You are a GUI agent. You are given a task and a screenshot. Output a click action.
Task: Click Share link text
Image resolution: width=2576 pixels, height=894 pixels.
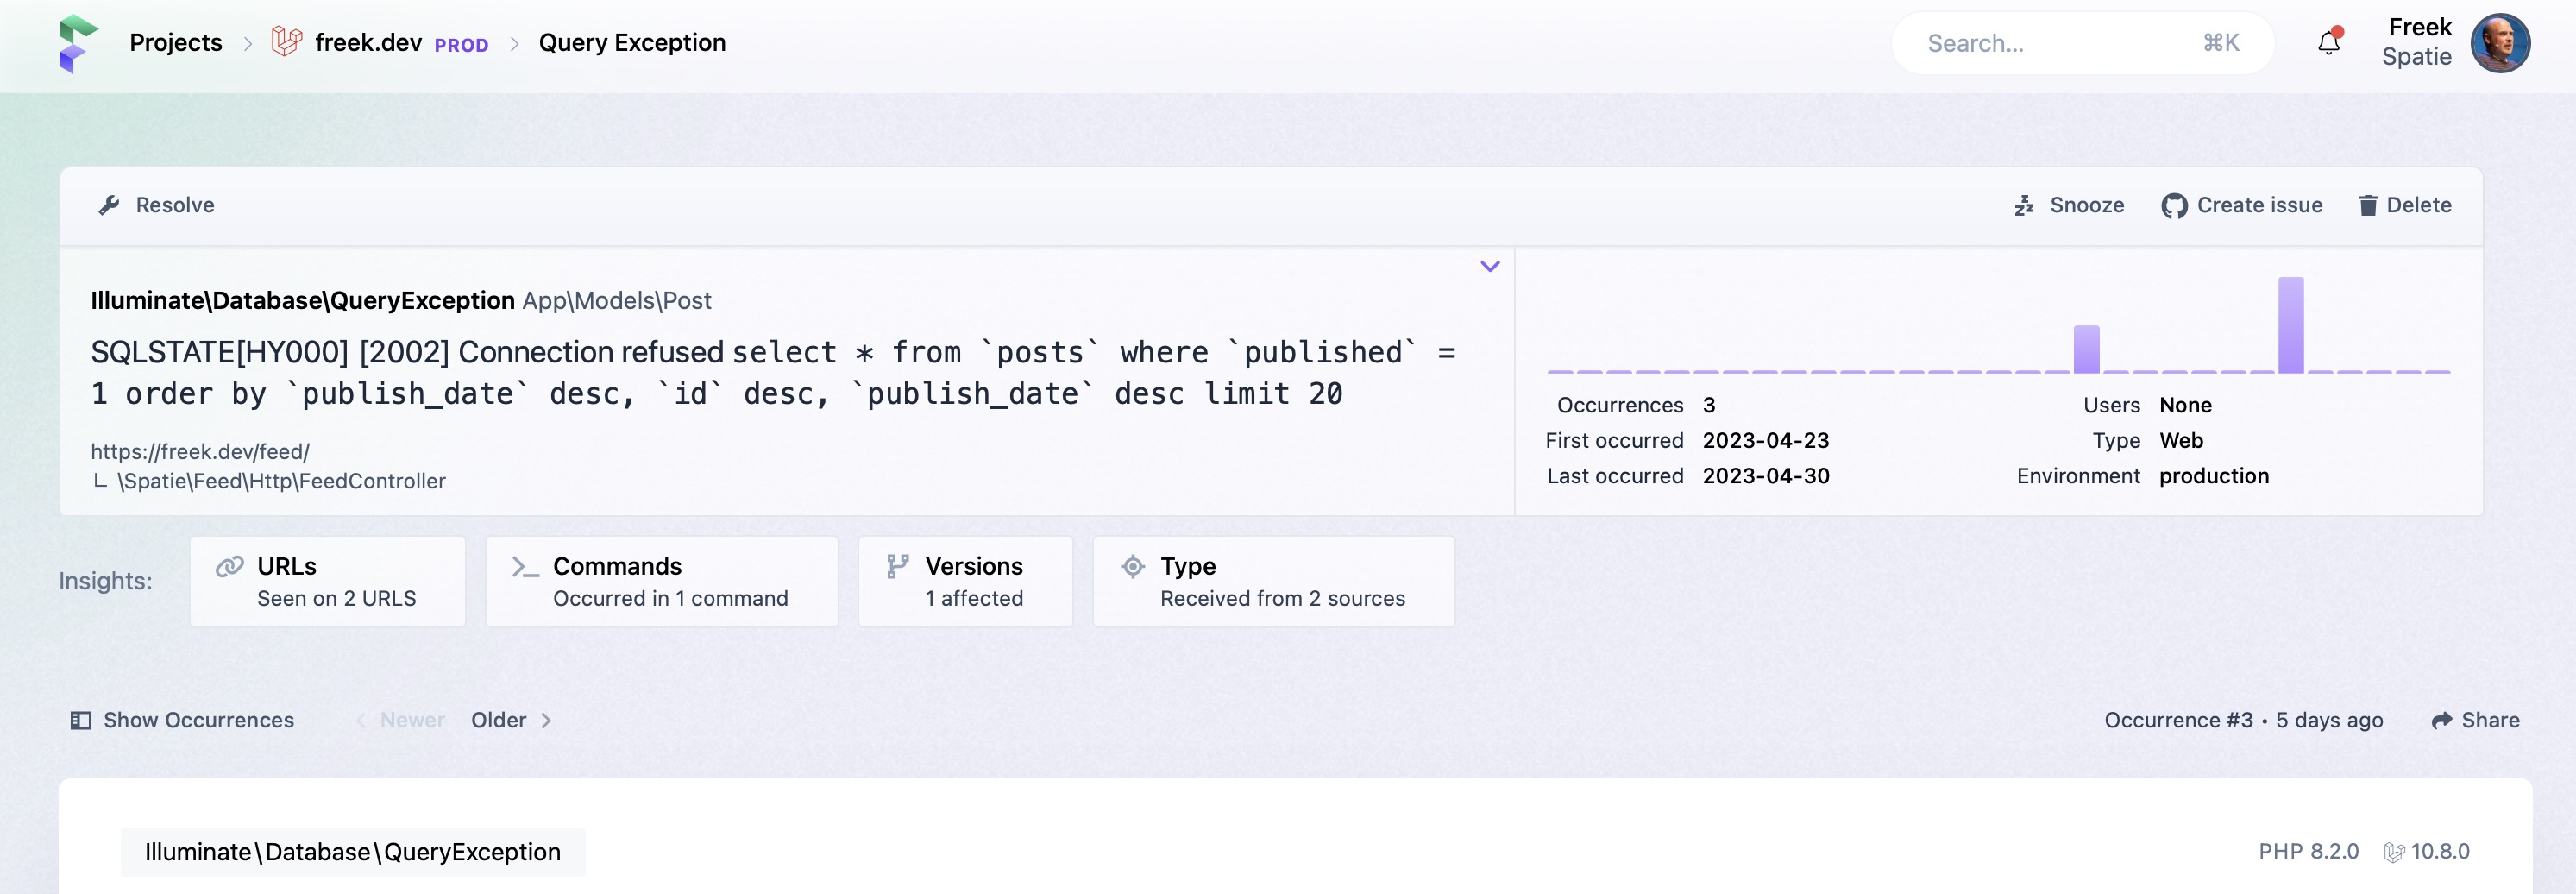click(x=2490, y=720)
